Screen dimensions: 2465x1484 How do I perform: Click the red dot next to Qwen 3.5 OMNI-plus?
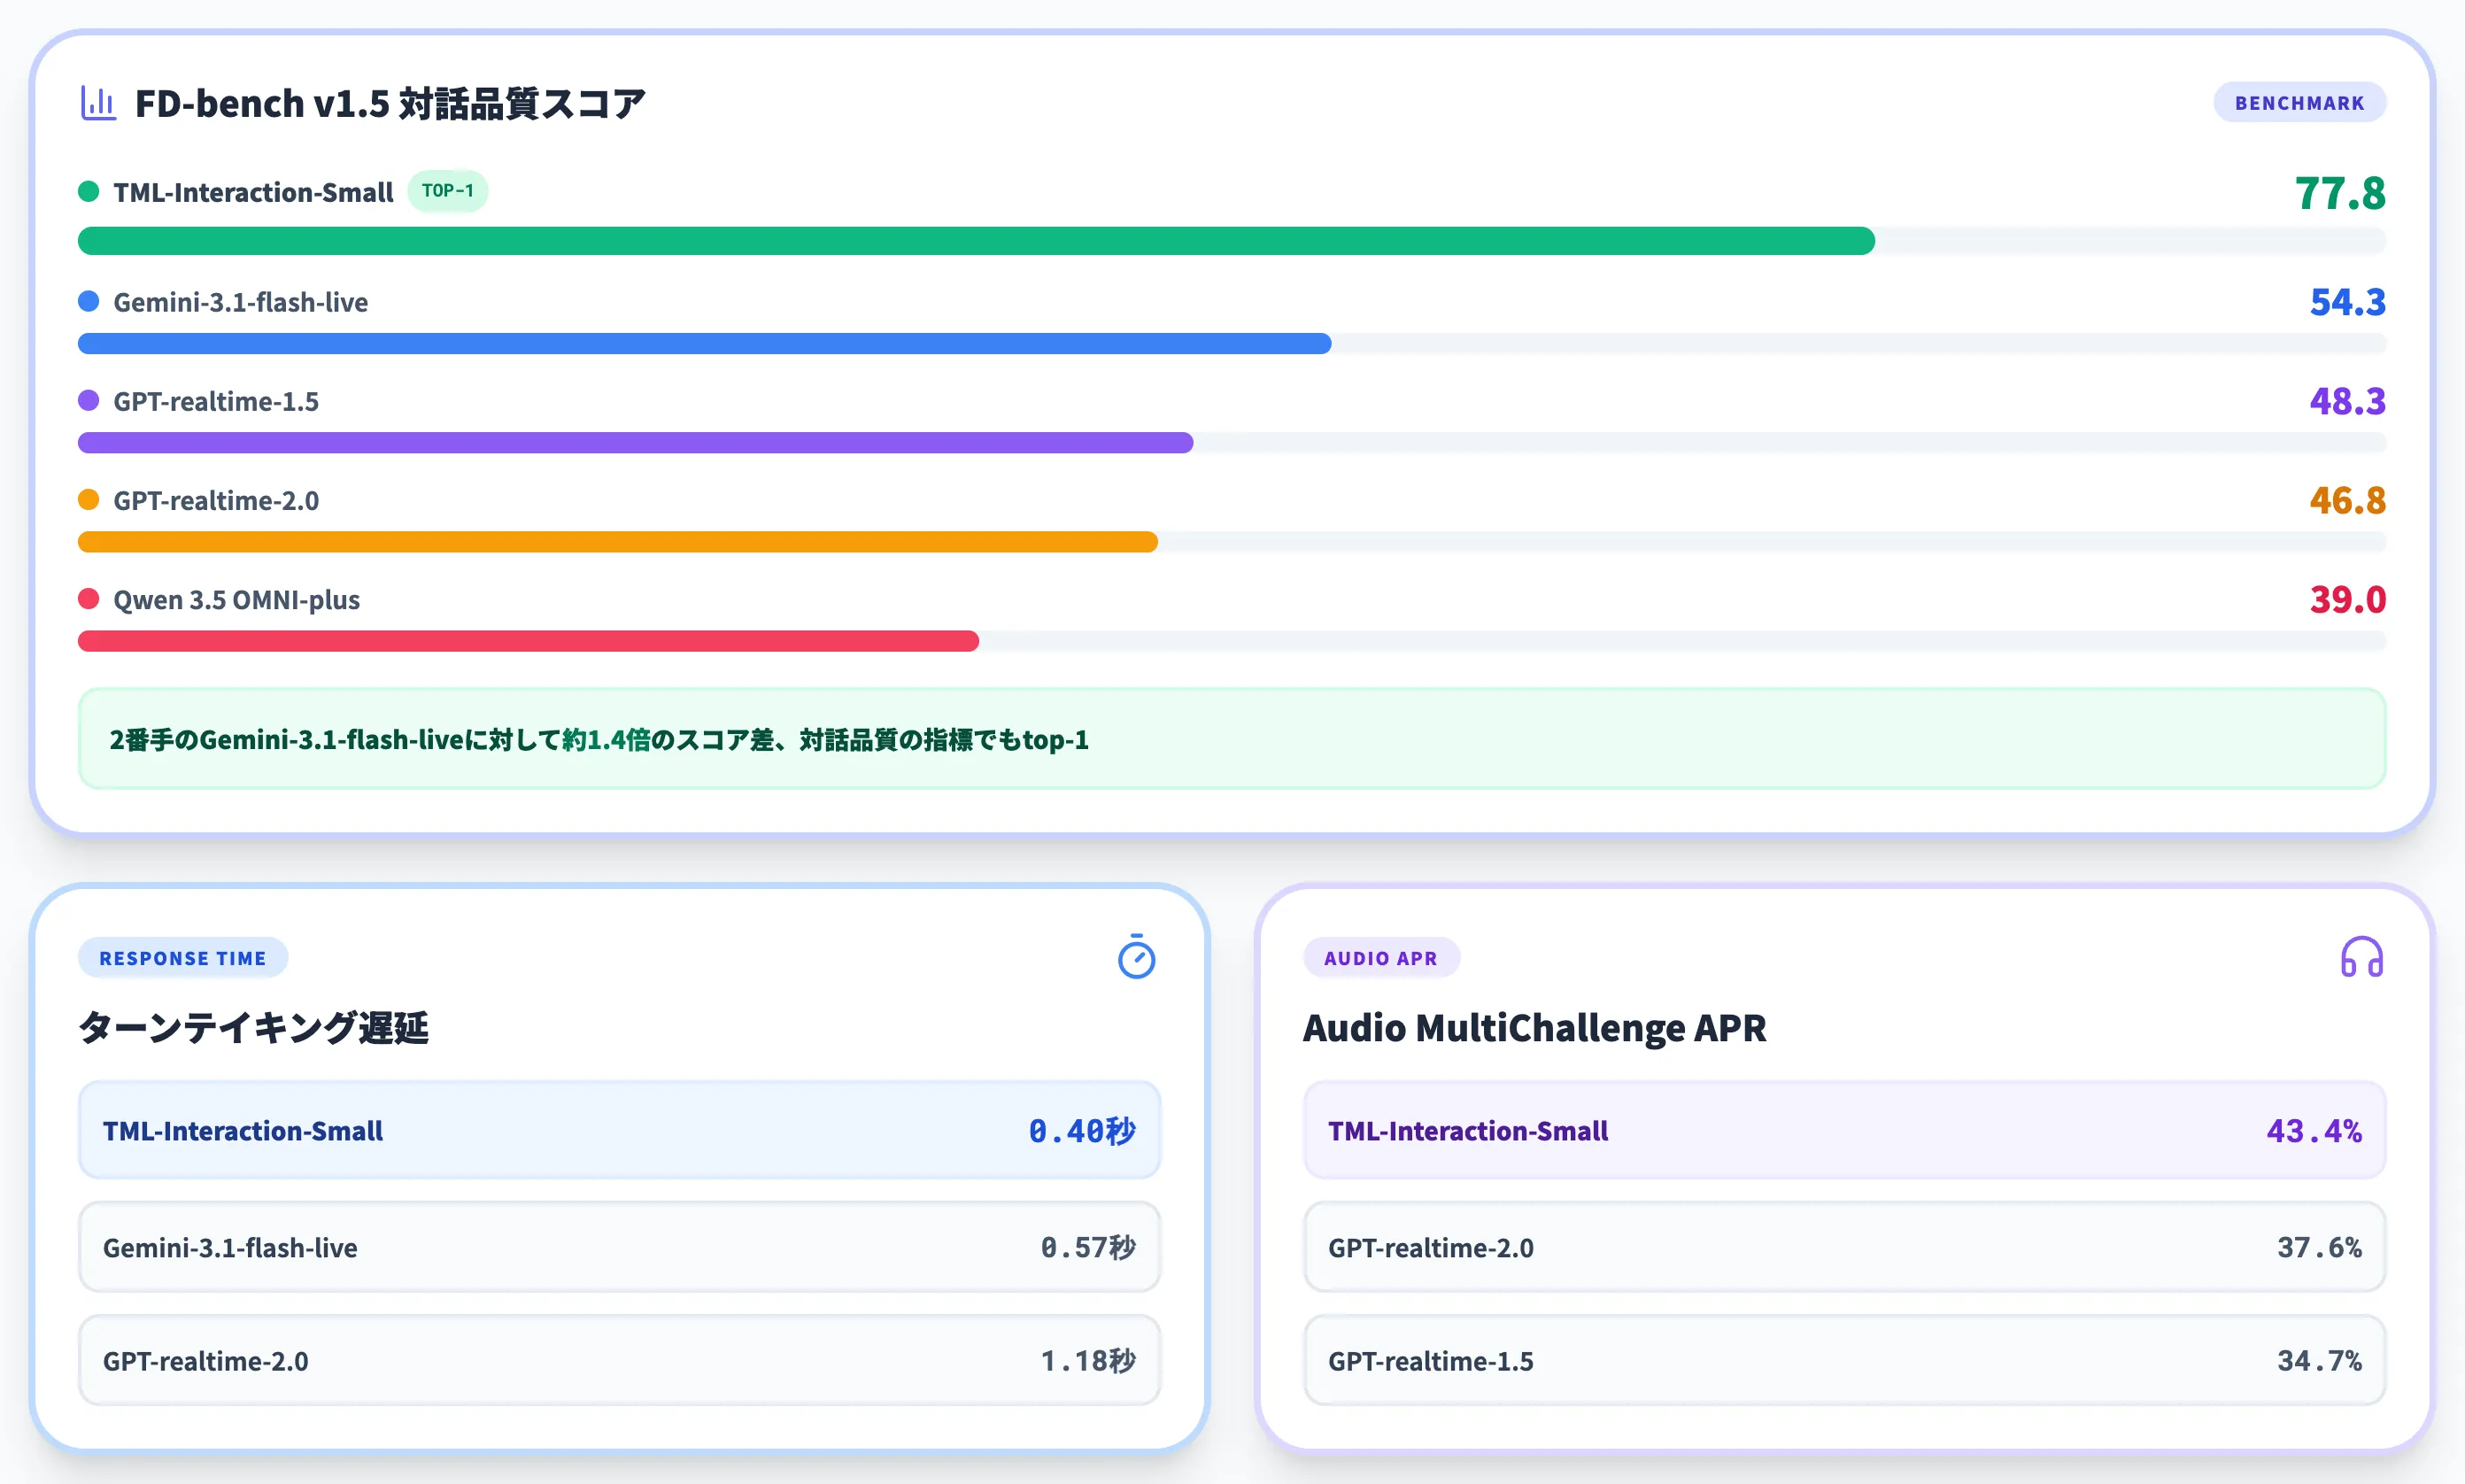click(x=89, y=598)
